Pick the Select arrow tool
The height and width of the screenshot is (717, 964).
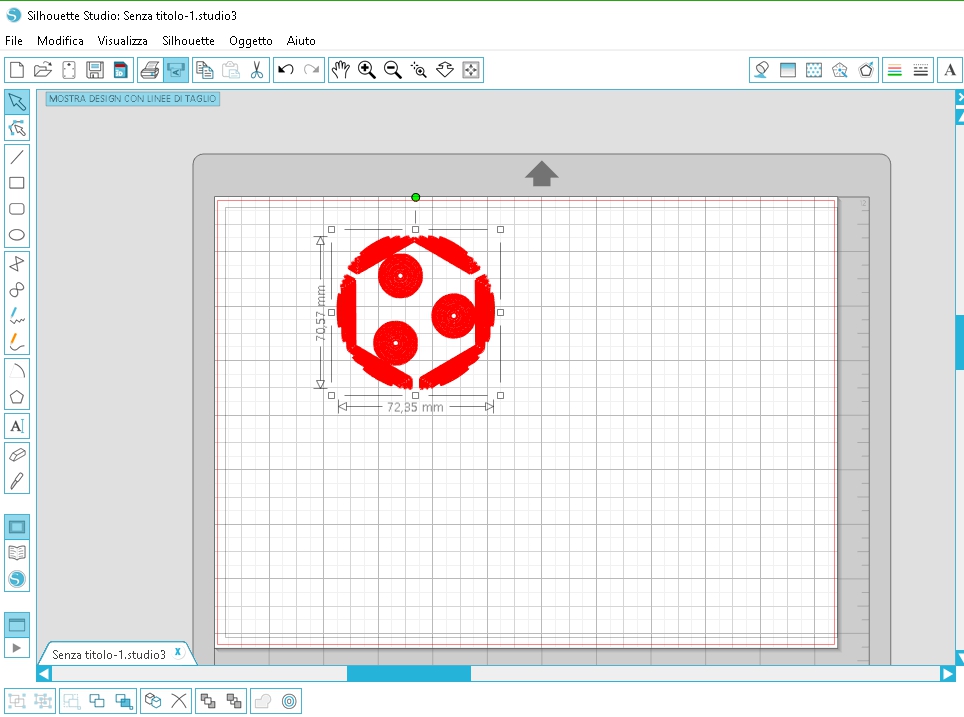(17, 101)
